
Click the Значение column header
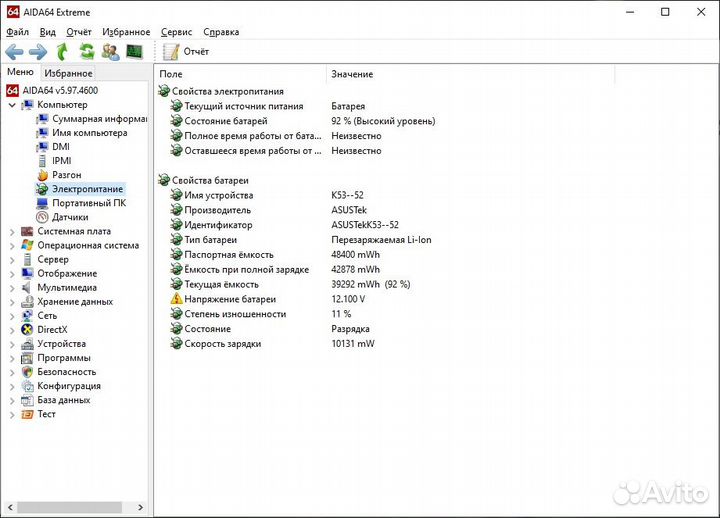click(x=352, y=74)
